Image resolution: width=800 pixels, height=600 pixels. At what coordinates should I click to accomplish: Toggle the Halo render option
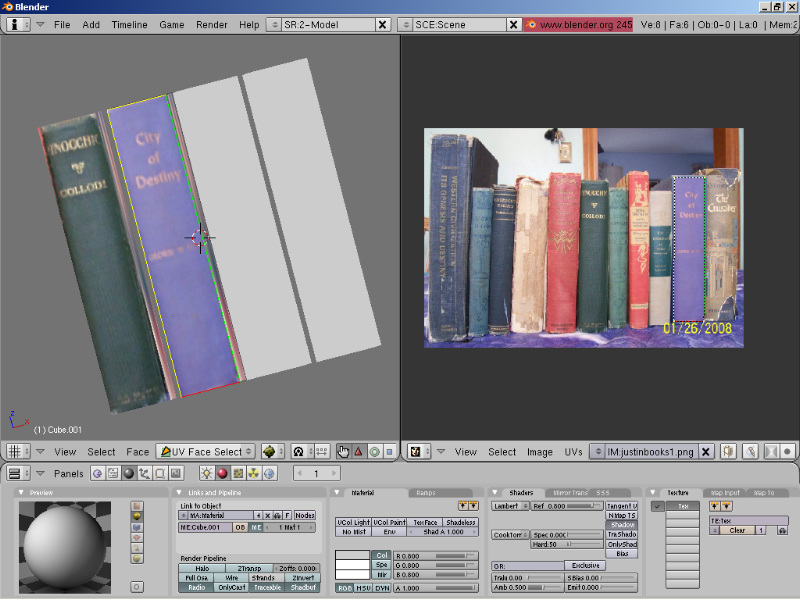coord(202,568)
